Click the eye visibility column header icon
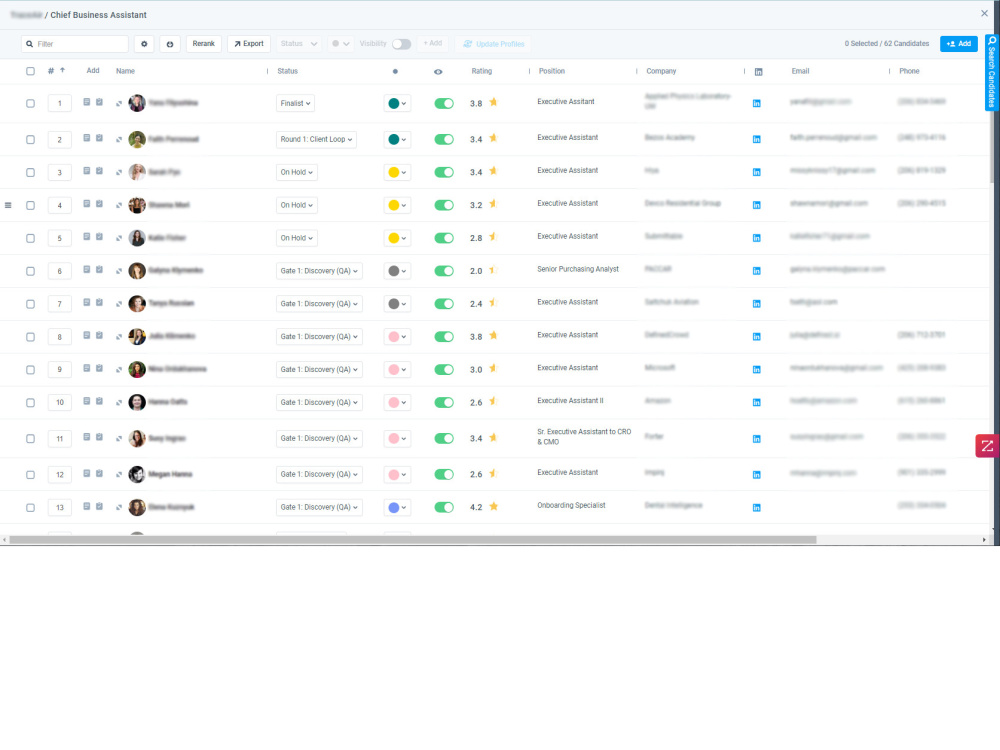1000x750 pixels. [x=438, y=72]
